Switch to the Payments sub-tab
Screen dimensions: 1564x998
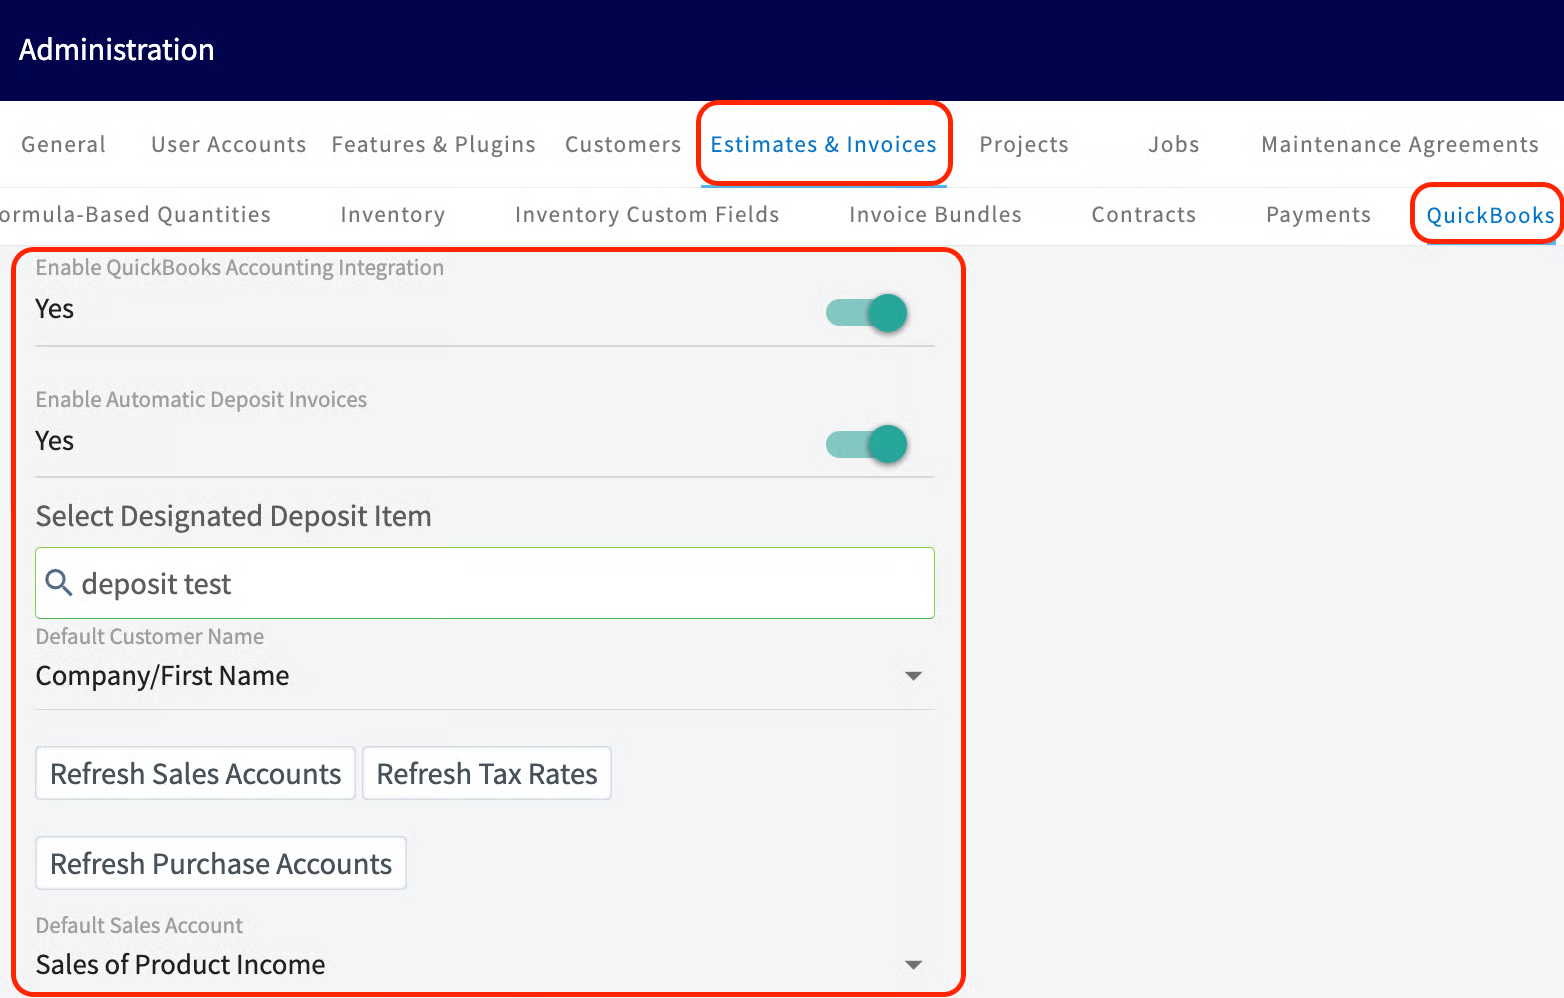click(1318, 214)
